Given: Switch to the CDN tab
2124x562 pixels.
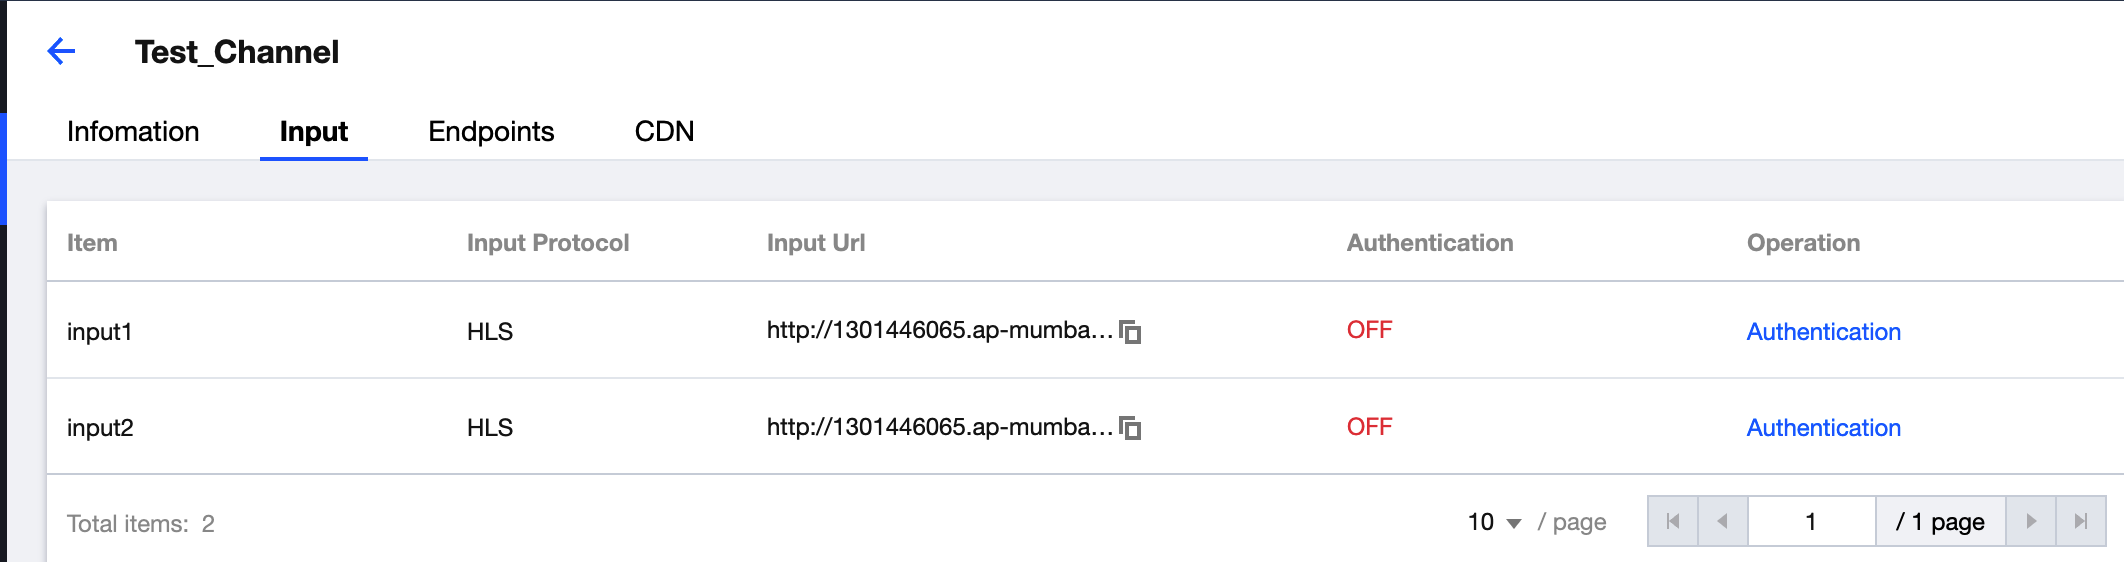Looking at the screenshot, I should pyautogui.click(x=664, y=131).
